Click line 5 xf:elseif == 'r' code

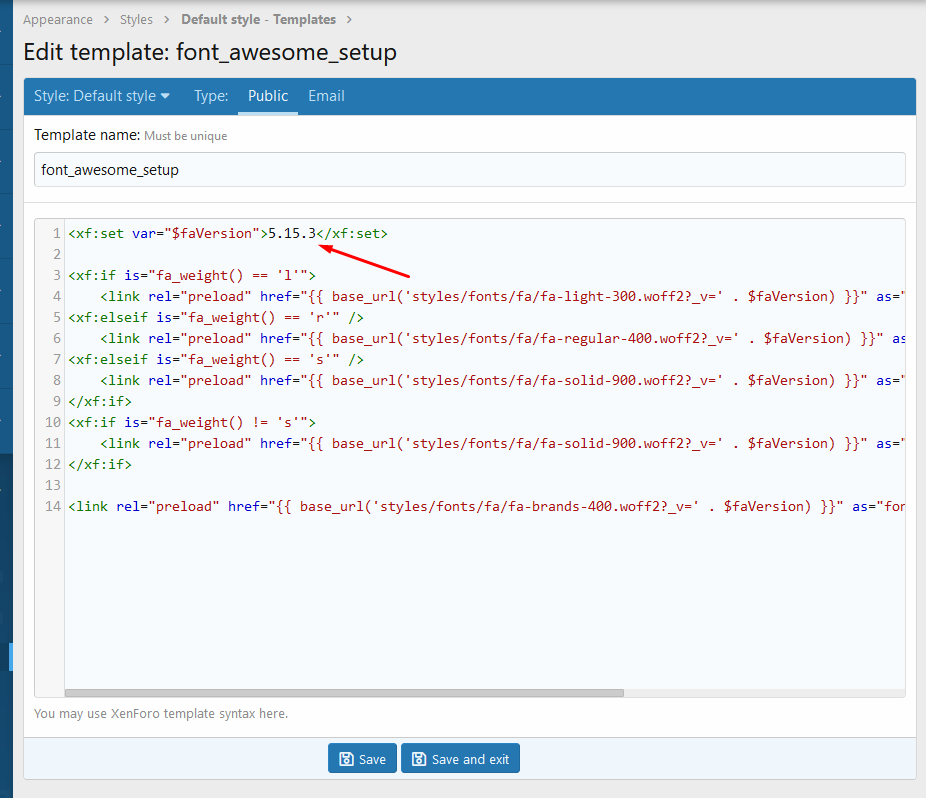(x=216, y=317)
